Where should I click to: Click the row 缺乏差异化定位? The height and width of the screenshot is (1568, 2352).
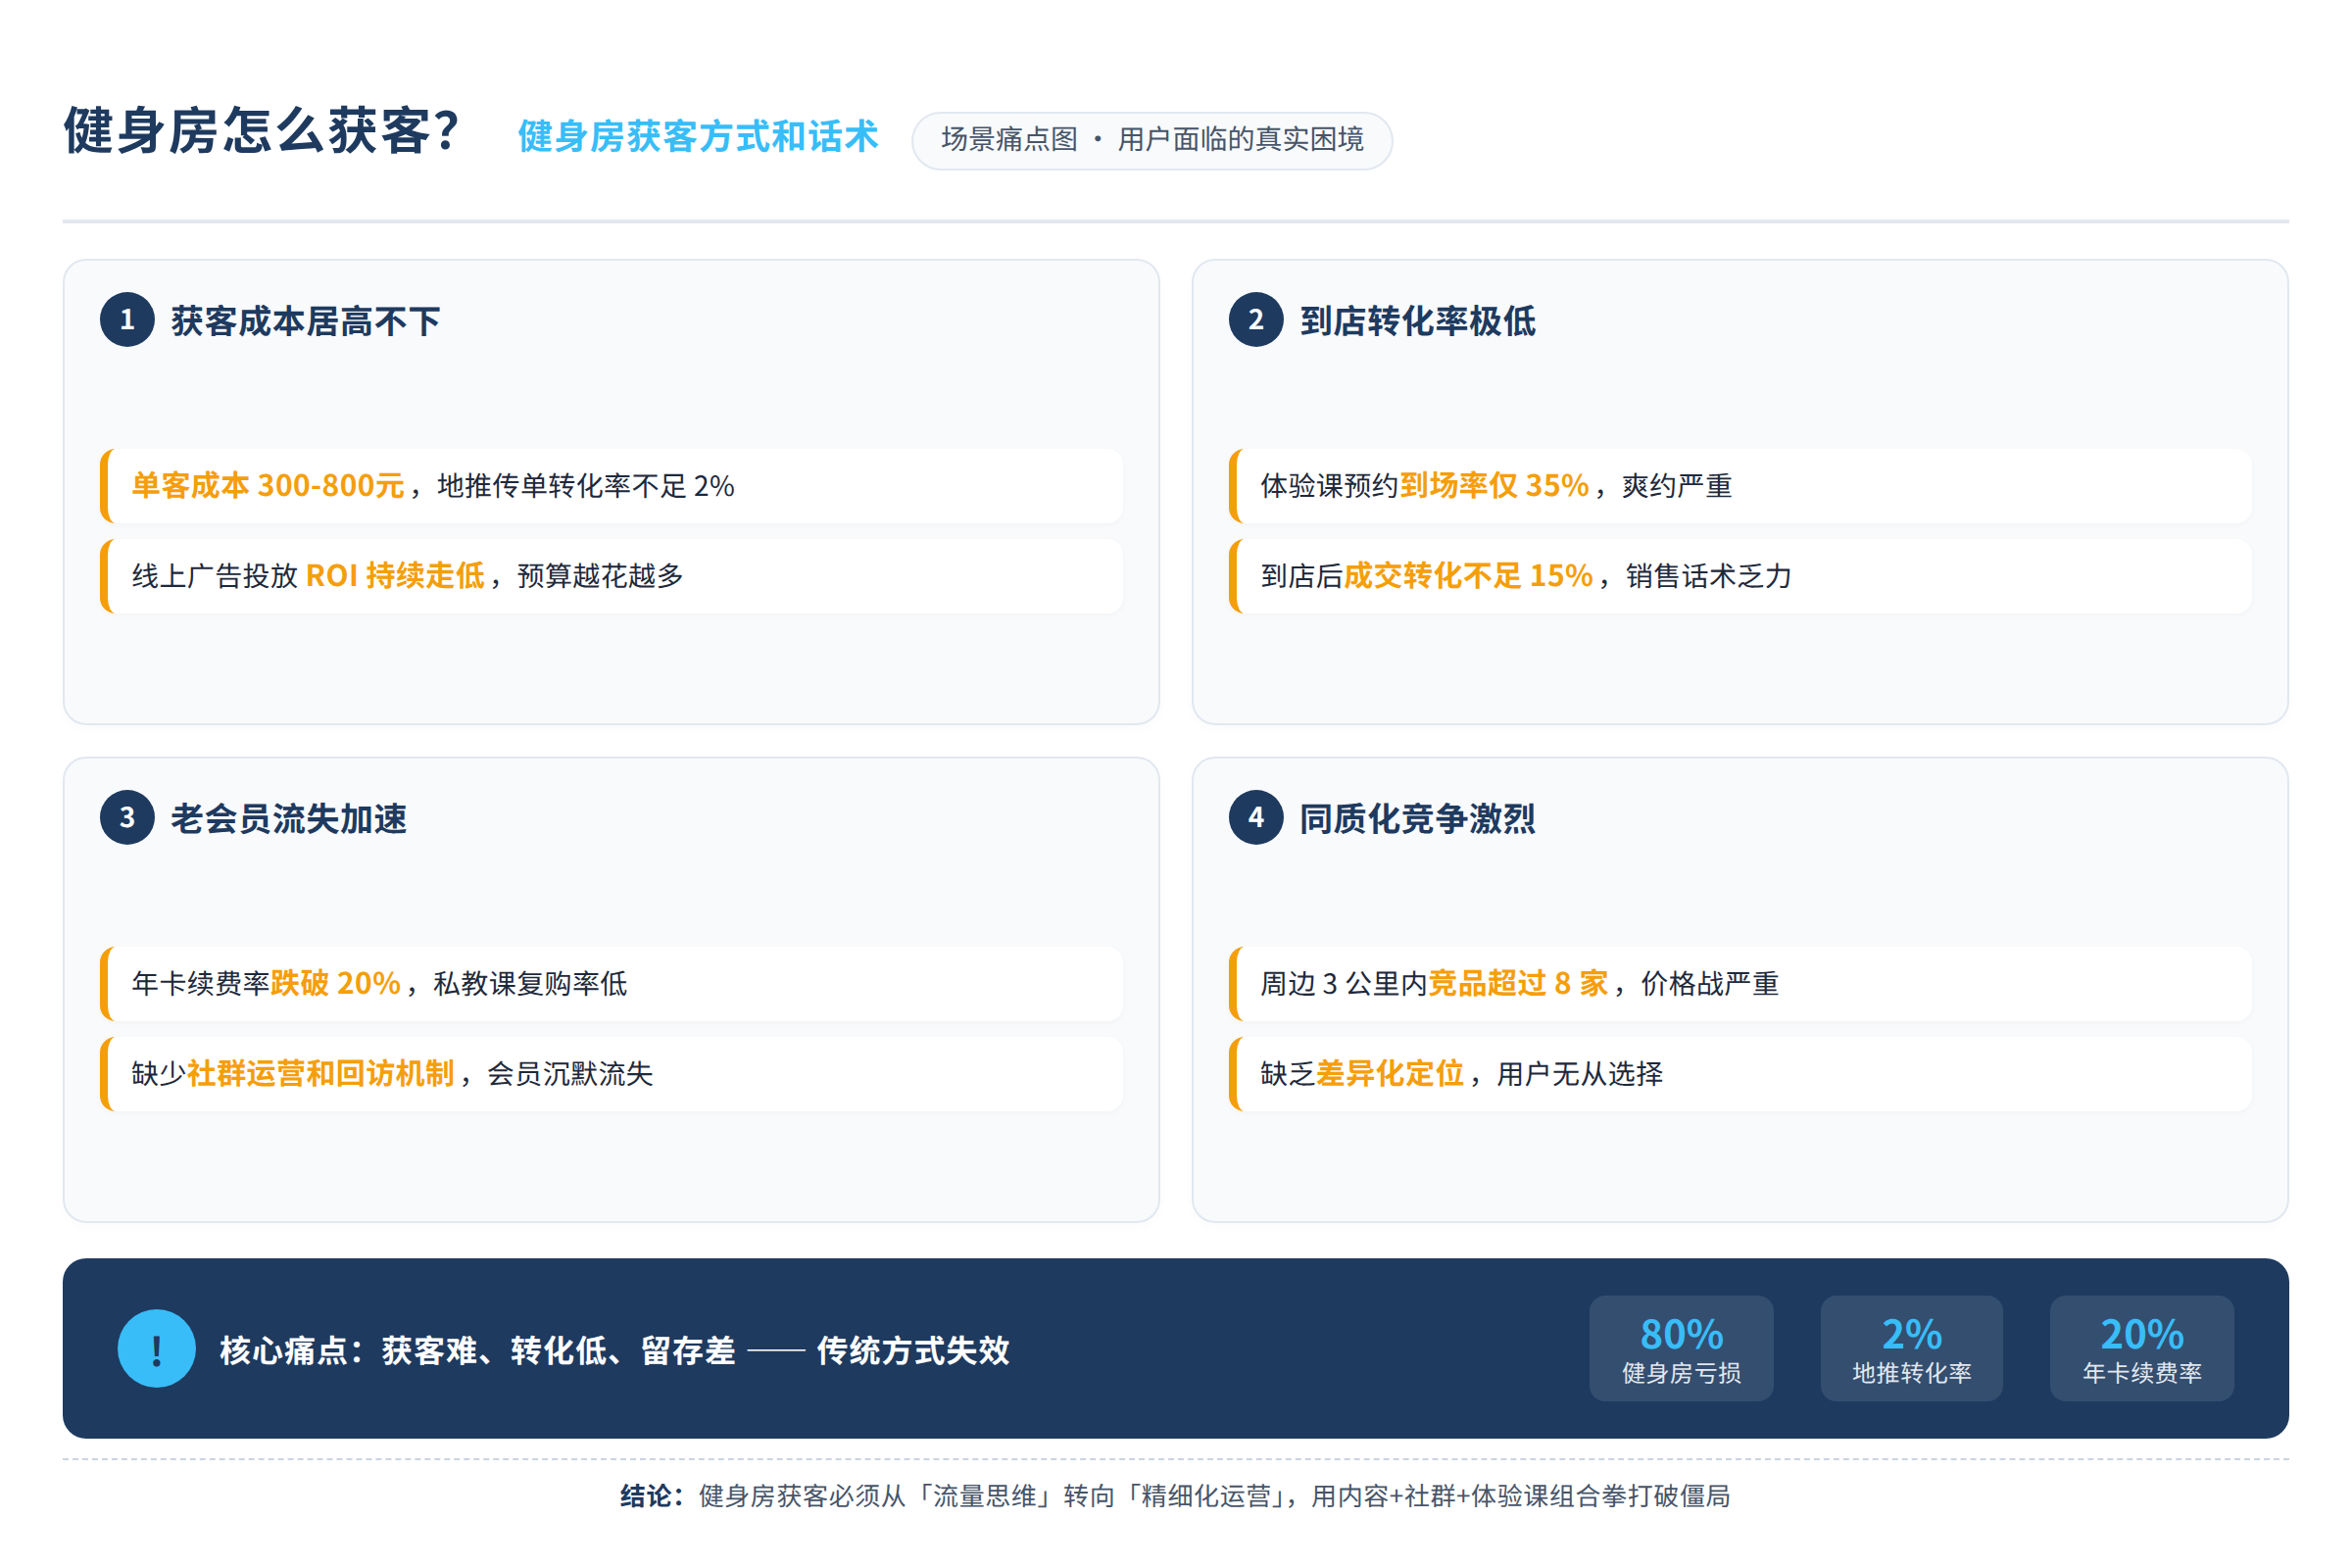[1740, 1074]
